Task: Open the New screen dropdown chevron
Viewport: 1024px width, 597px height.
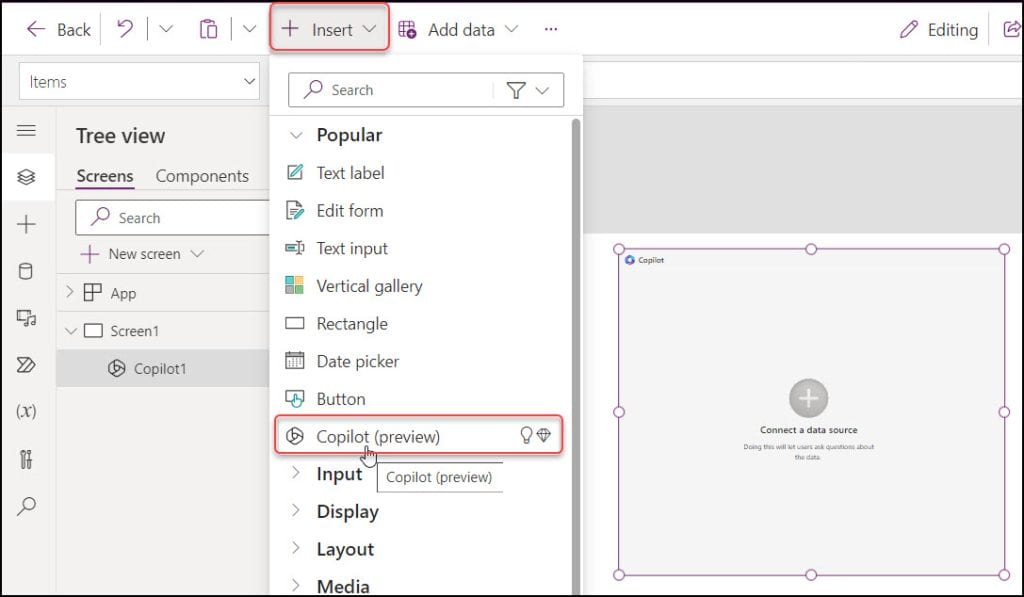Action: tap(197, 253)
